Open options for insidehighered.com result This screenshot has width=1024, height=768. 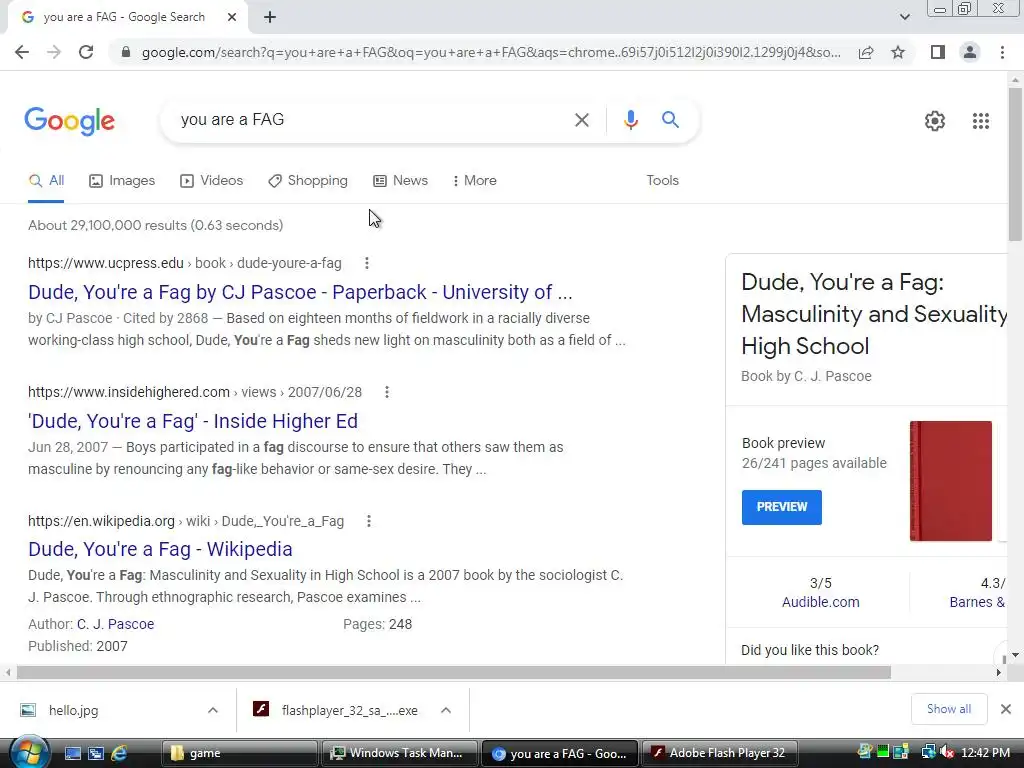(x=387, y=392)
